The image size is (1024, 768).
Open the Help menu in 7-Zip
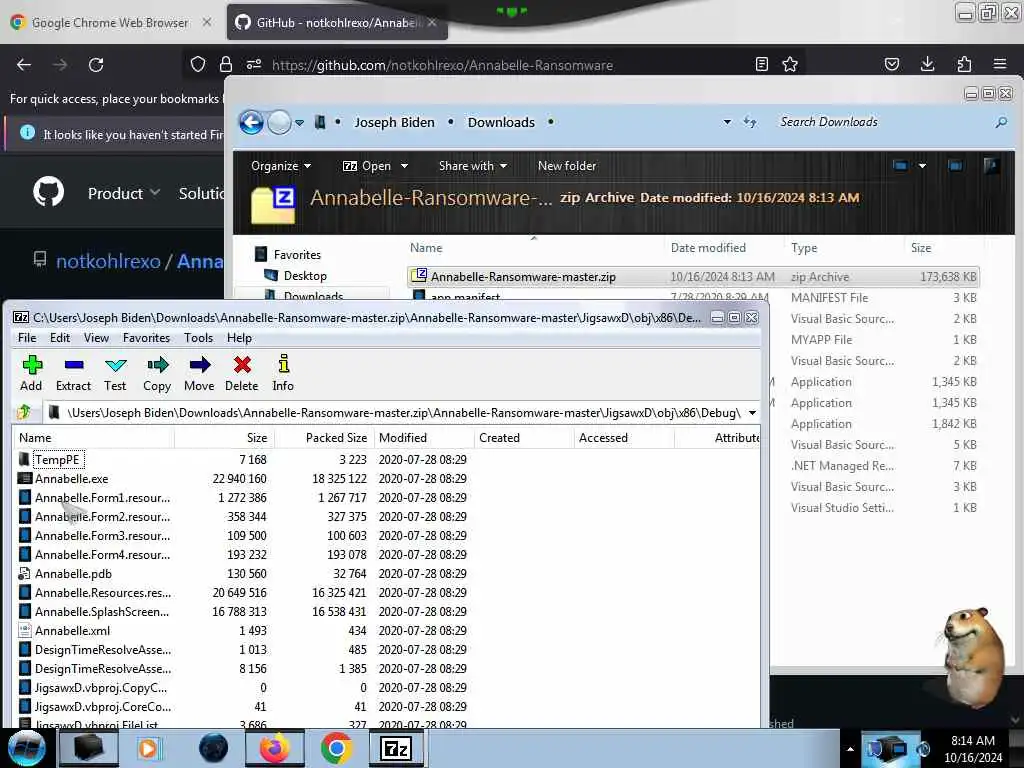tap(239, 338)
